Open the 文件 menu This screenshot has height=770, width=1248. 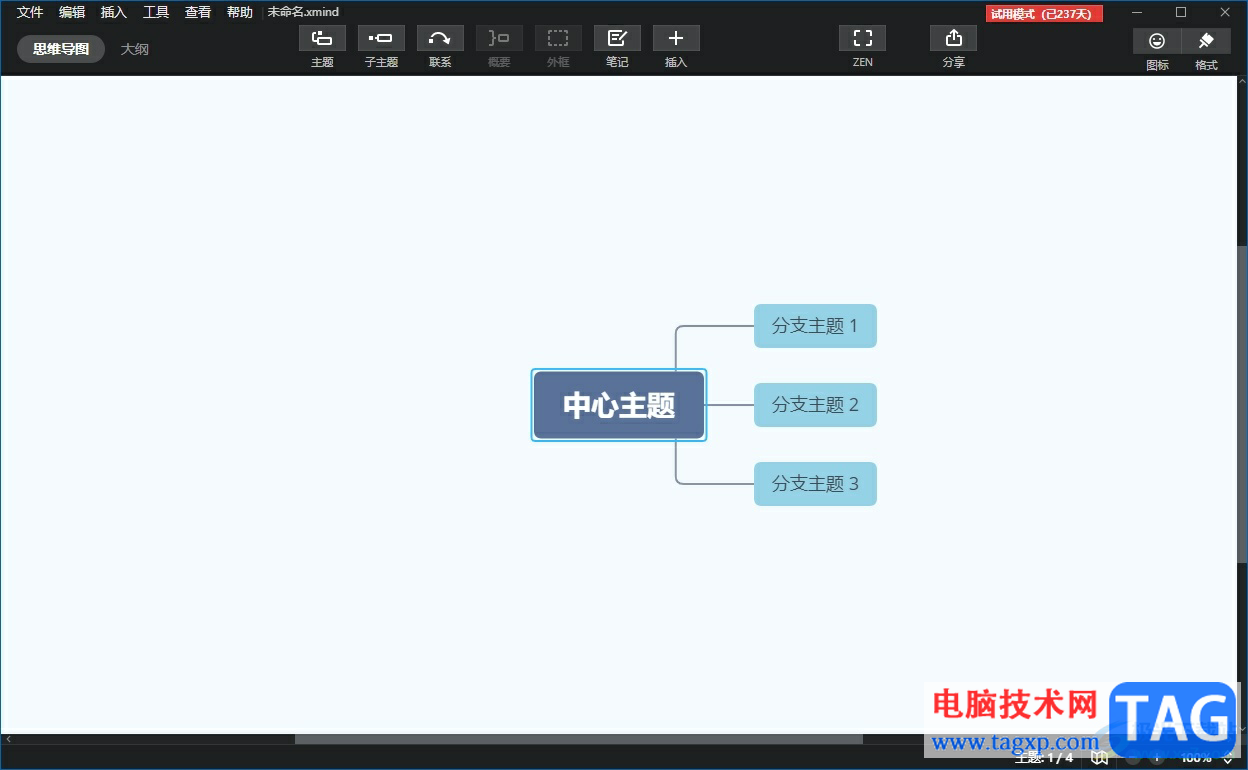click(30, 12)
